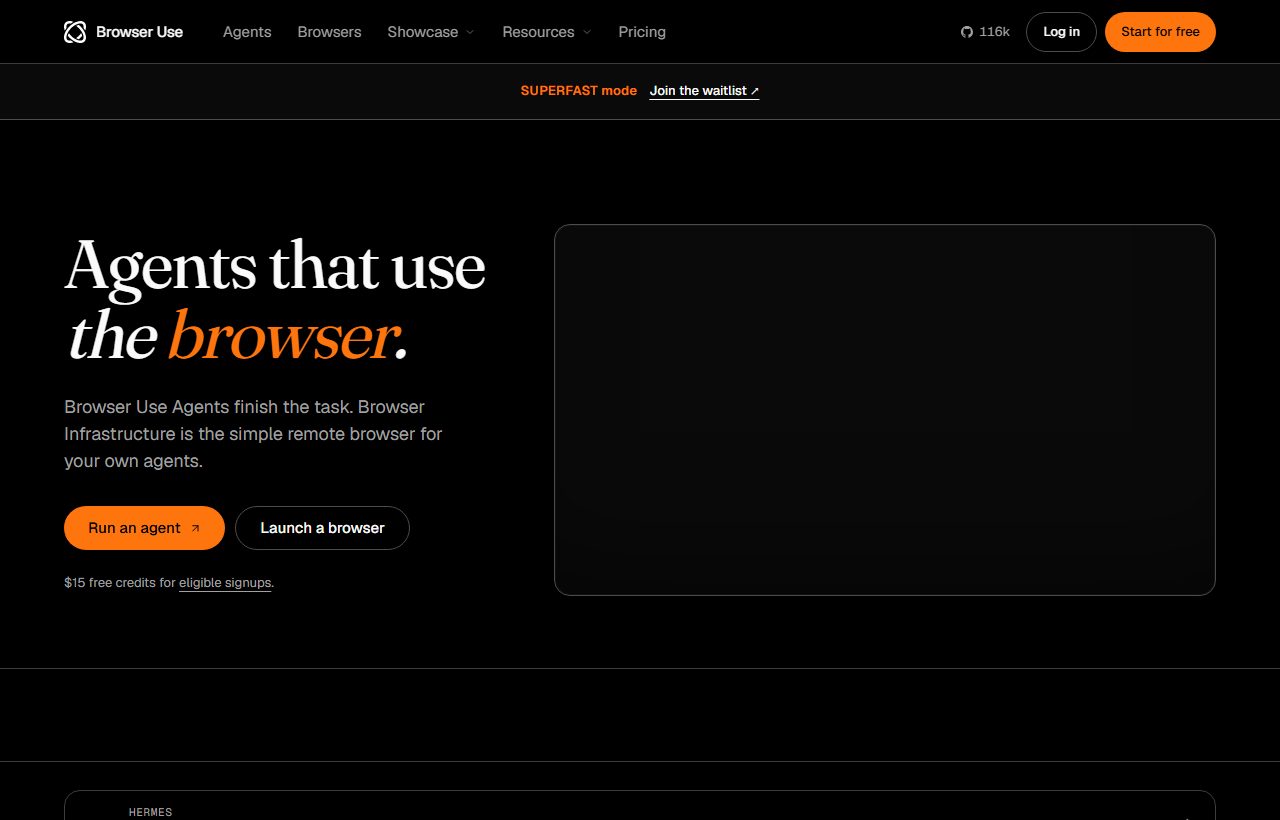Click the Browser Use logo icon
Screen dimensions: 1280x820
coord(75,32)
